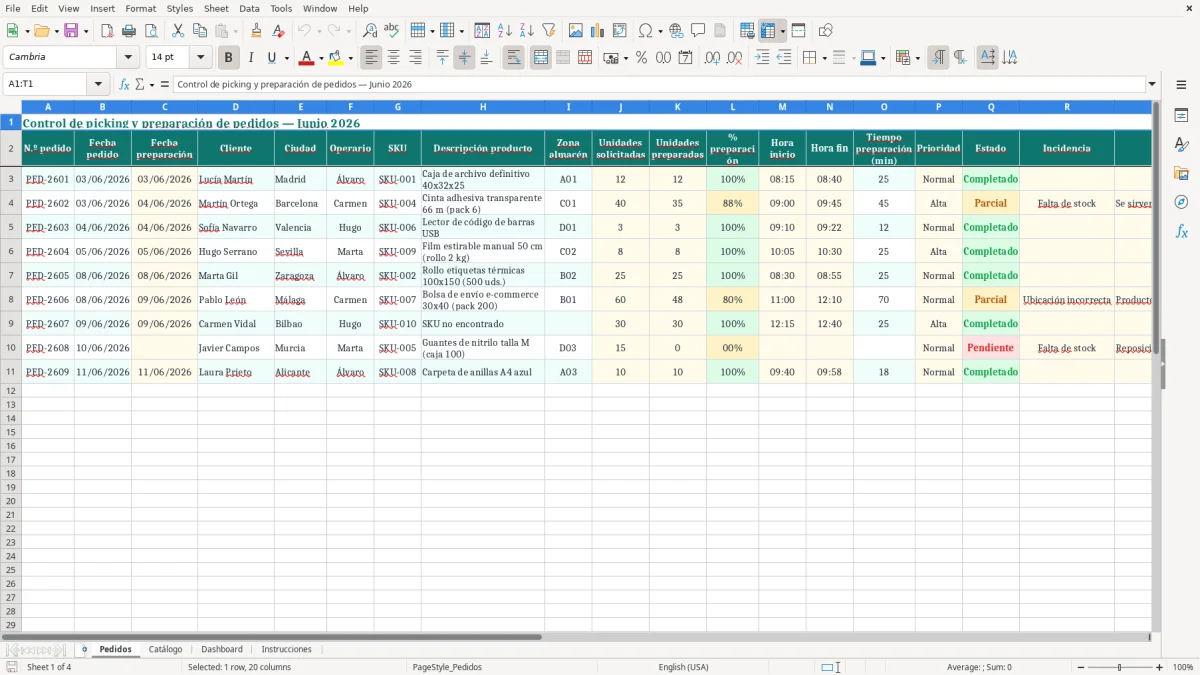Expand the font name dropdown arrow

tap(128, 58)
